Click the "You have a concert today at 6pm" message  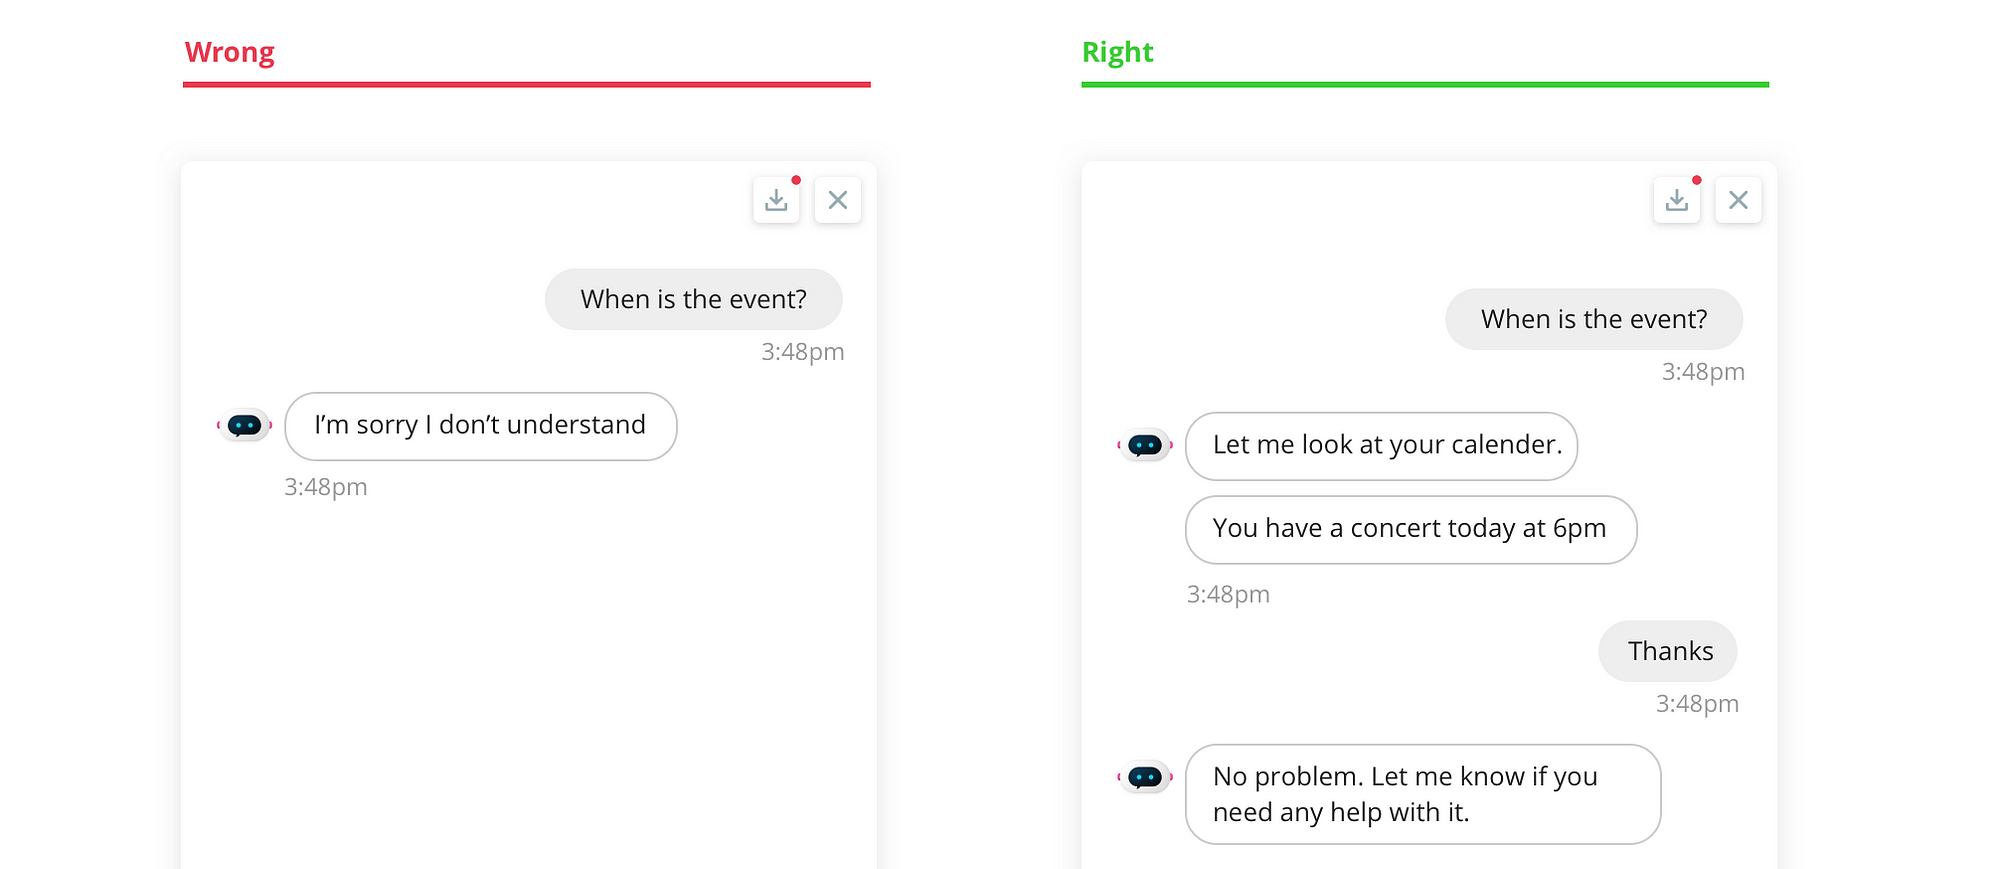pyautogui.click(x=1410, y=529)
